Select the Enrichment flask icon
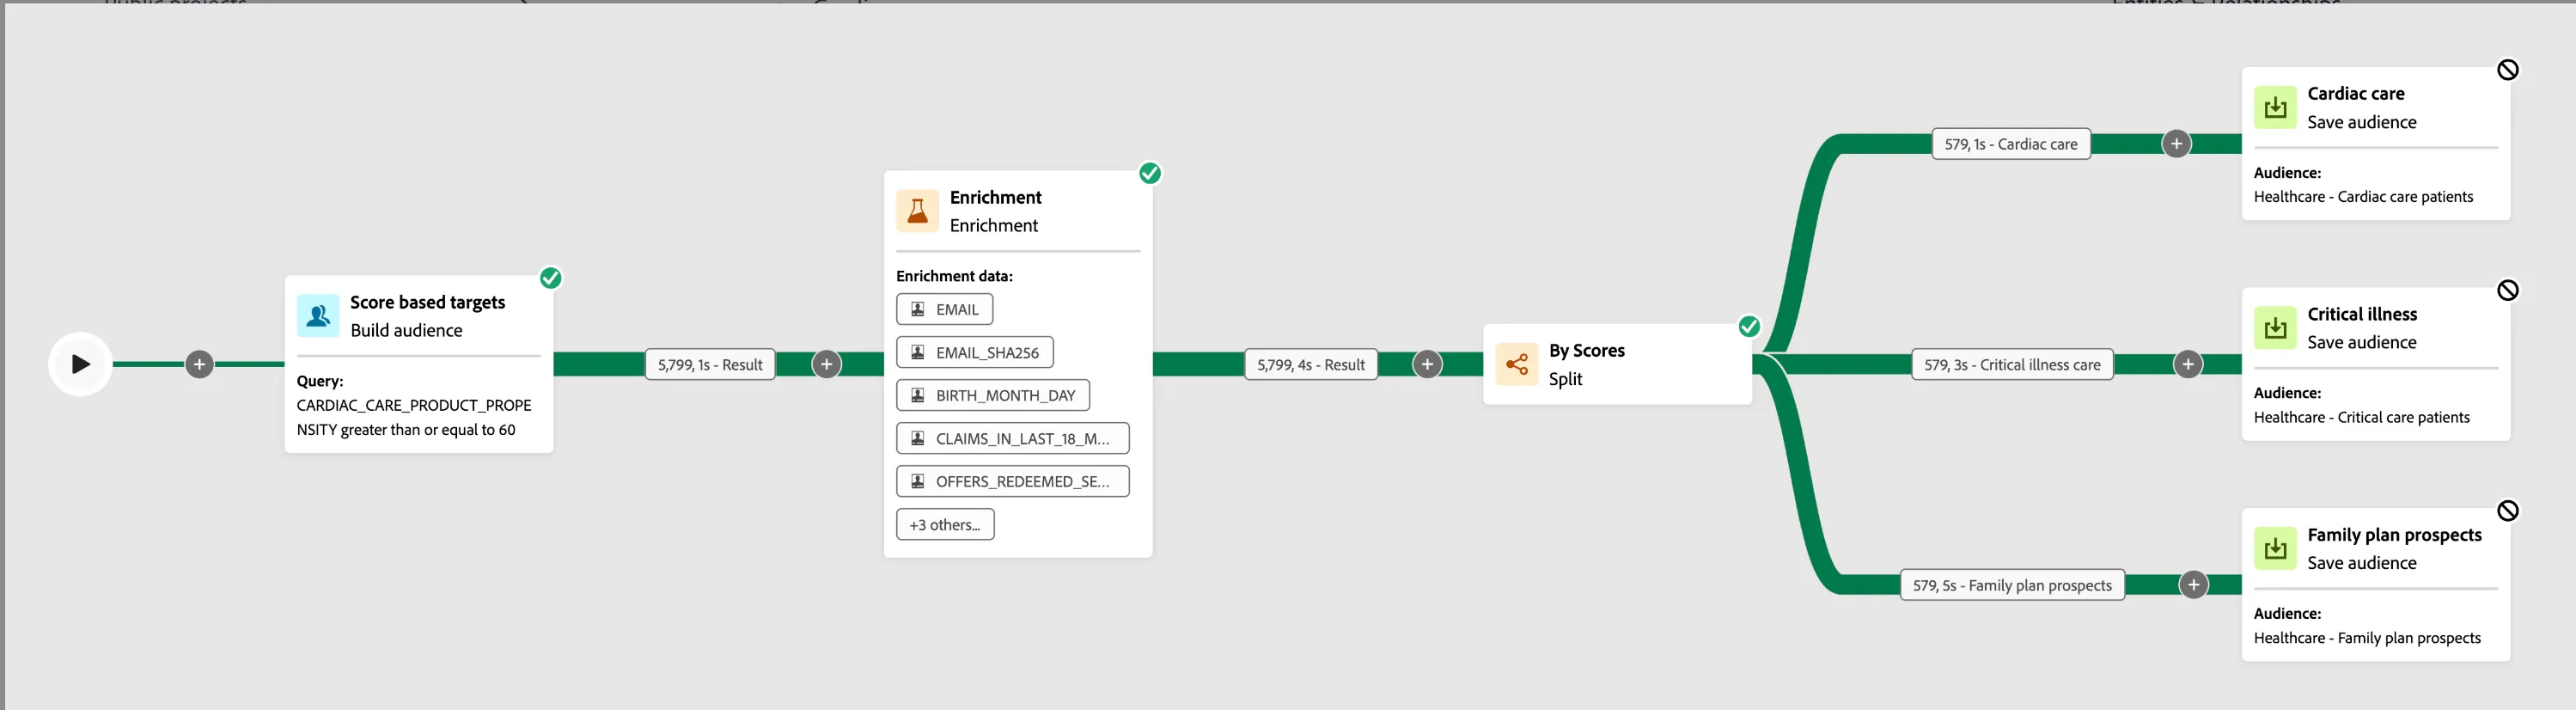The height and width of the screenshot is (710, 2576). point(917,211)
